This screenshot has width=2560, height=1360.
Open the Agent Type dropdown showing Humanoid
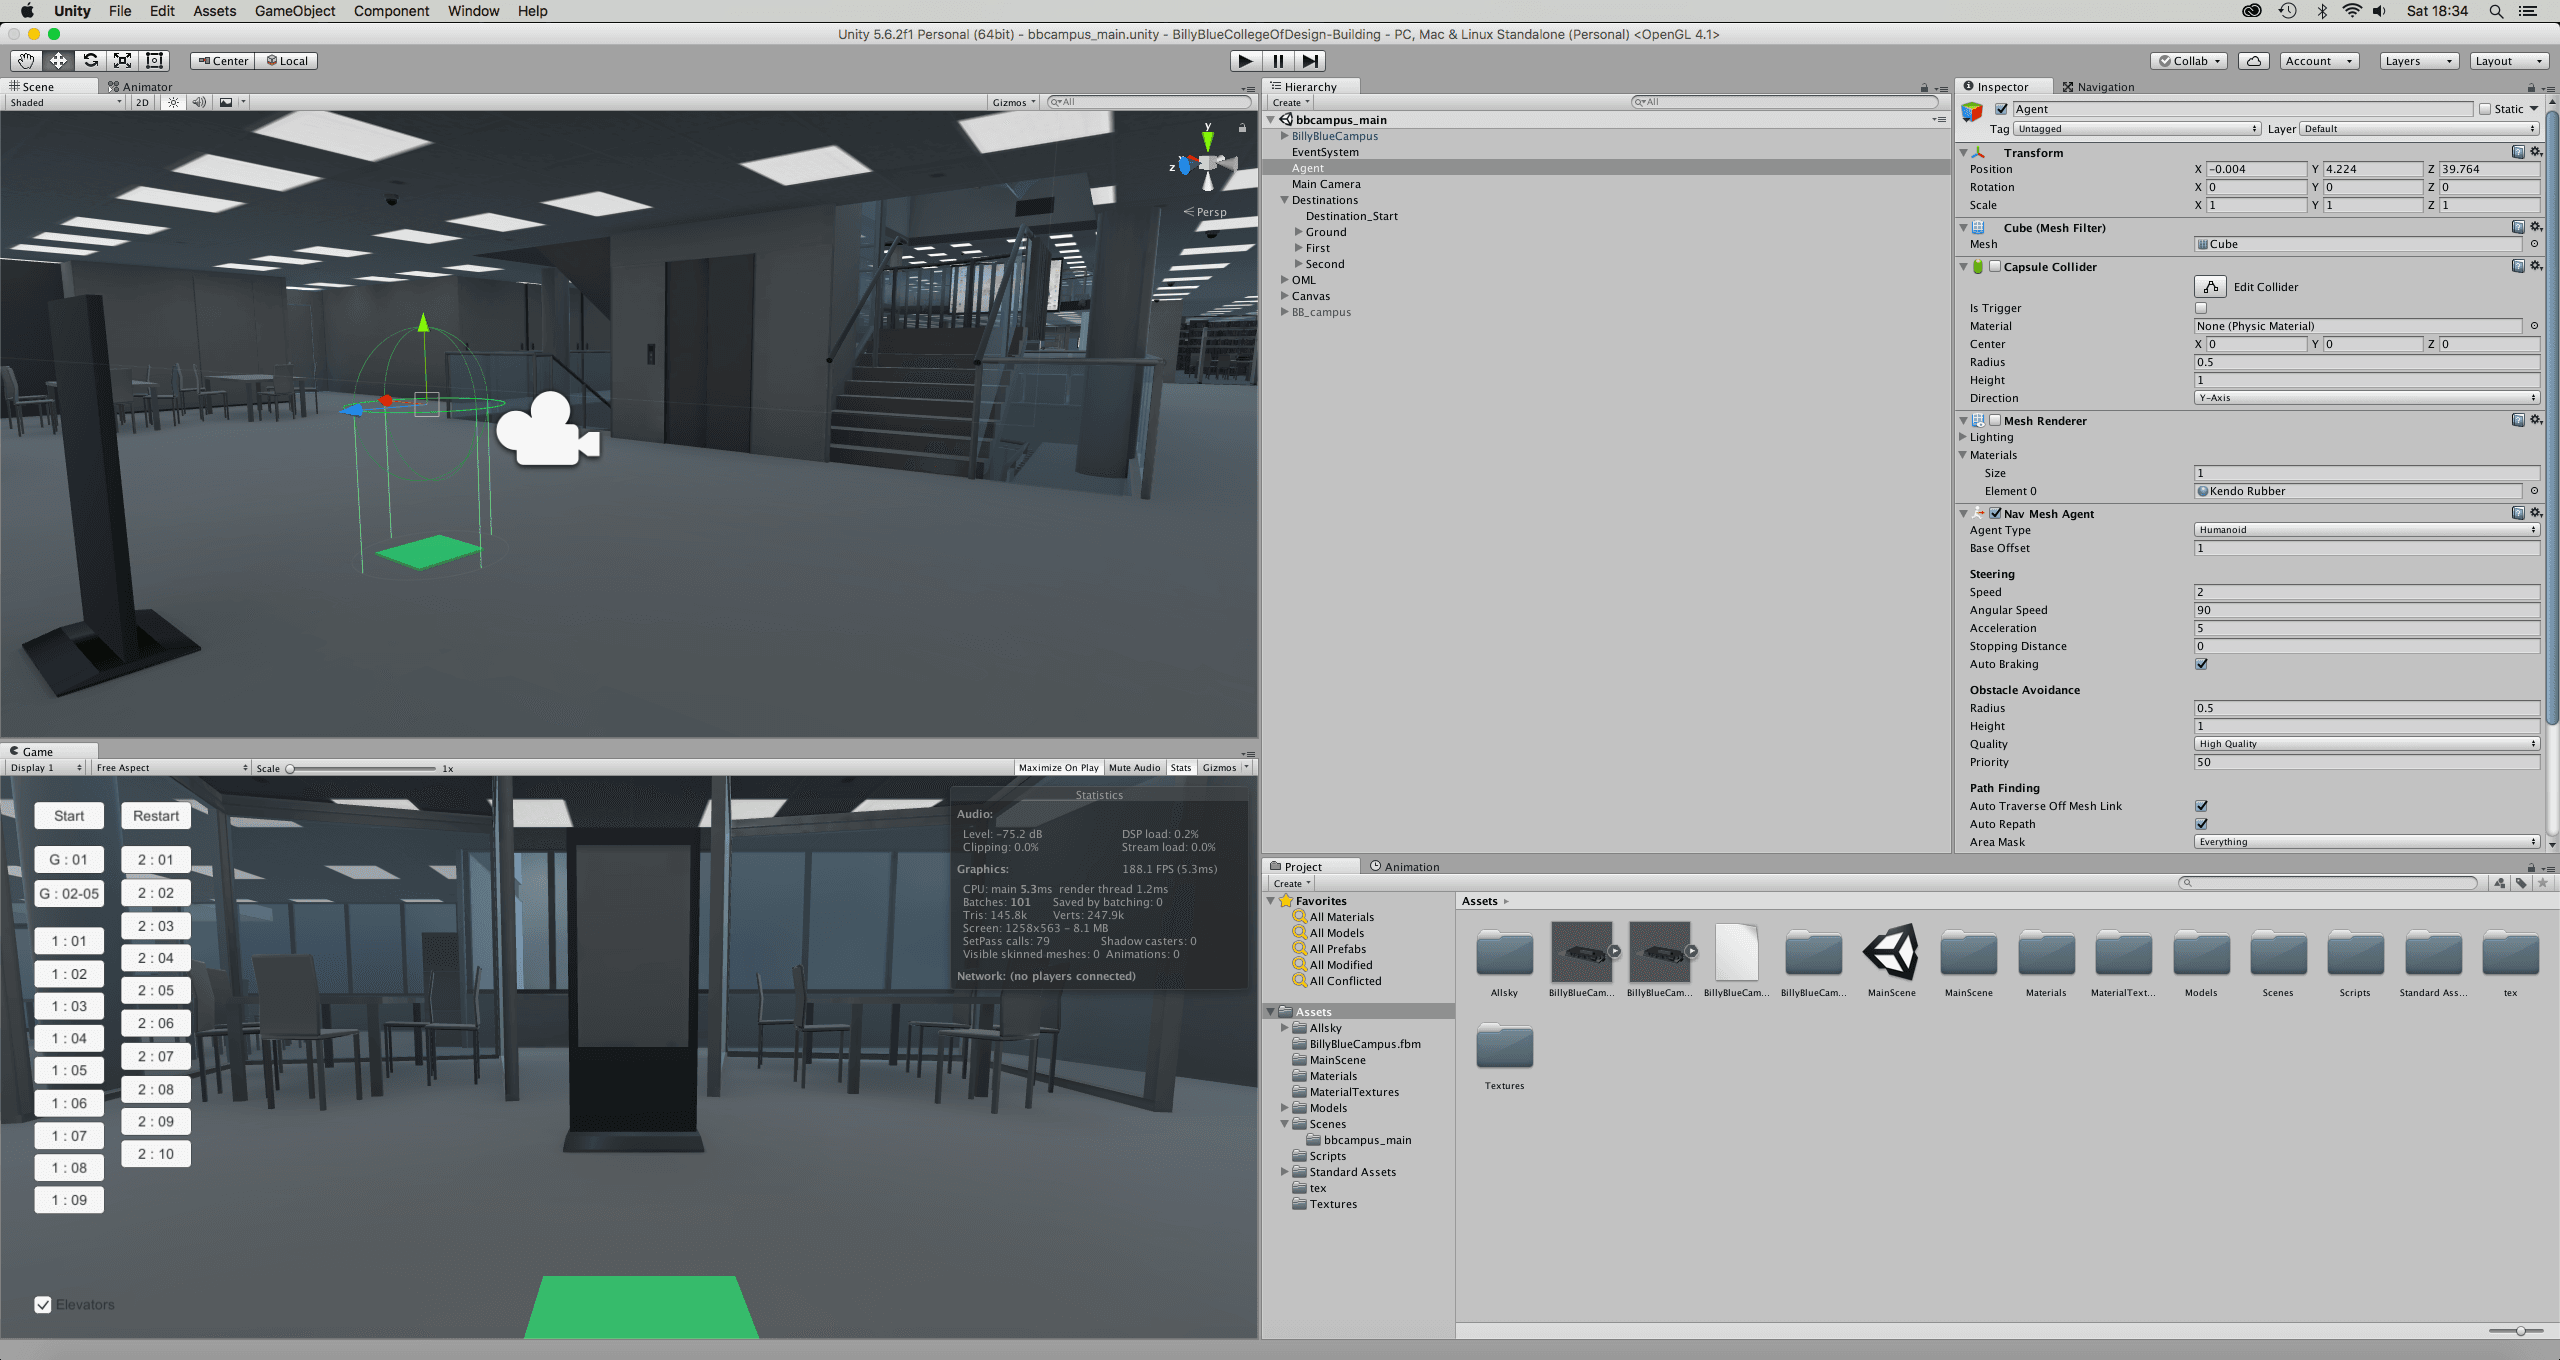click(x=2365, y=529)
